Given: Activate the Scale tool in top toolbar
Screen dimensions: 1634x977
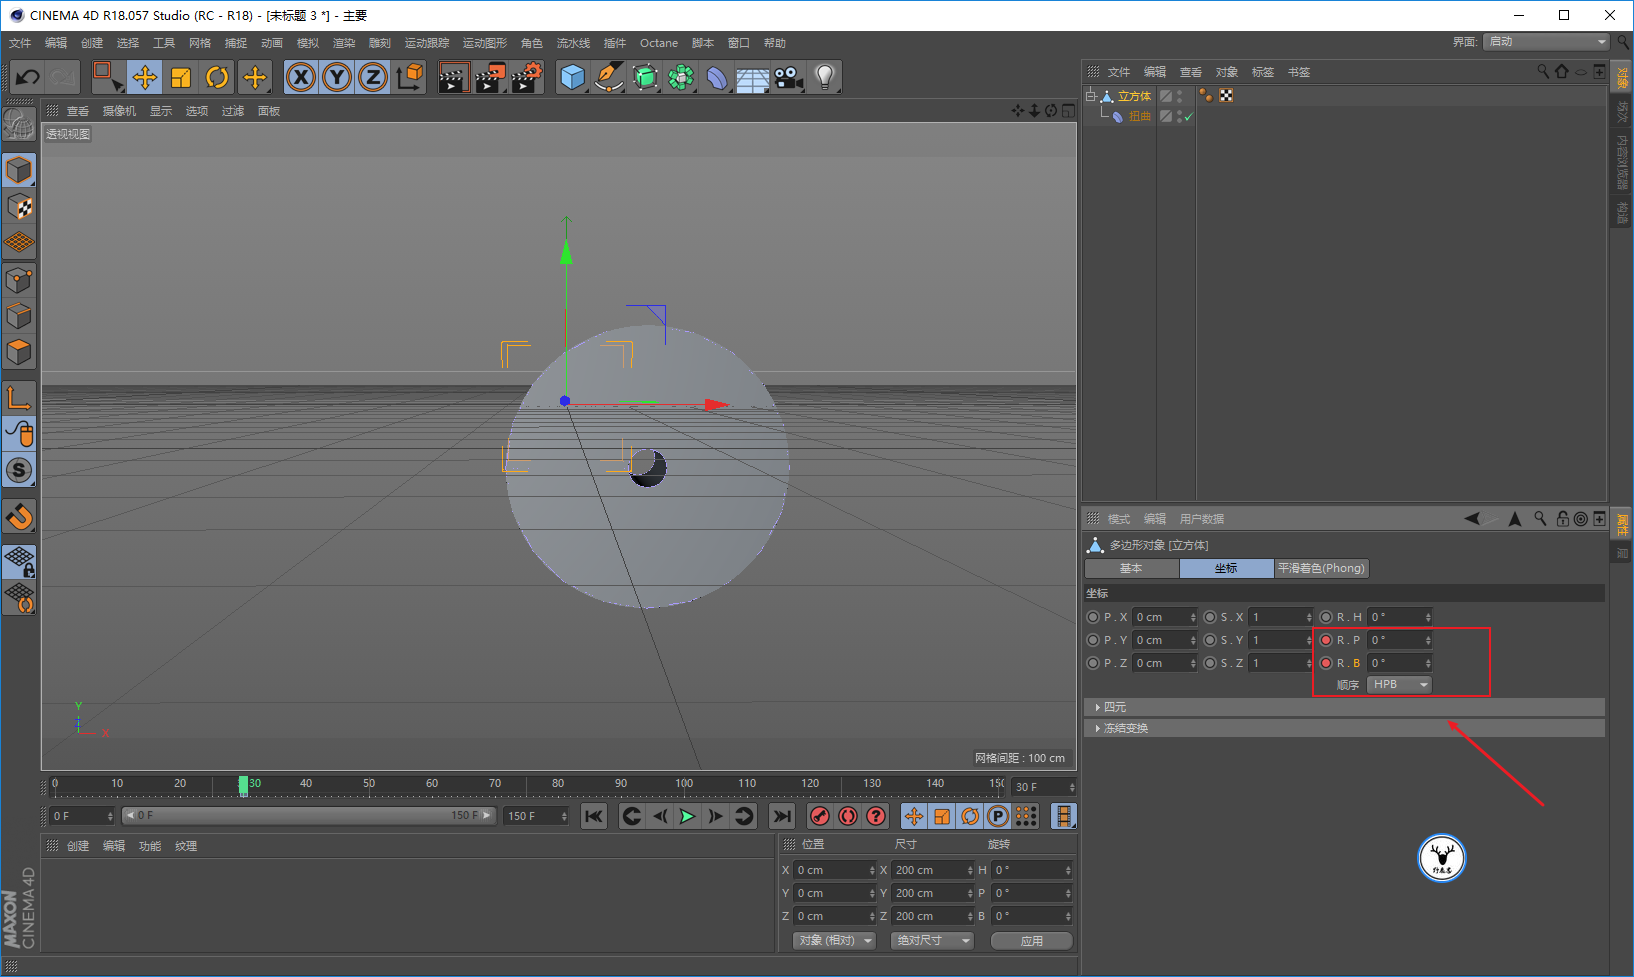Looking at the screenshot, I should click(x=181, y=77).
